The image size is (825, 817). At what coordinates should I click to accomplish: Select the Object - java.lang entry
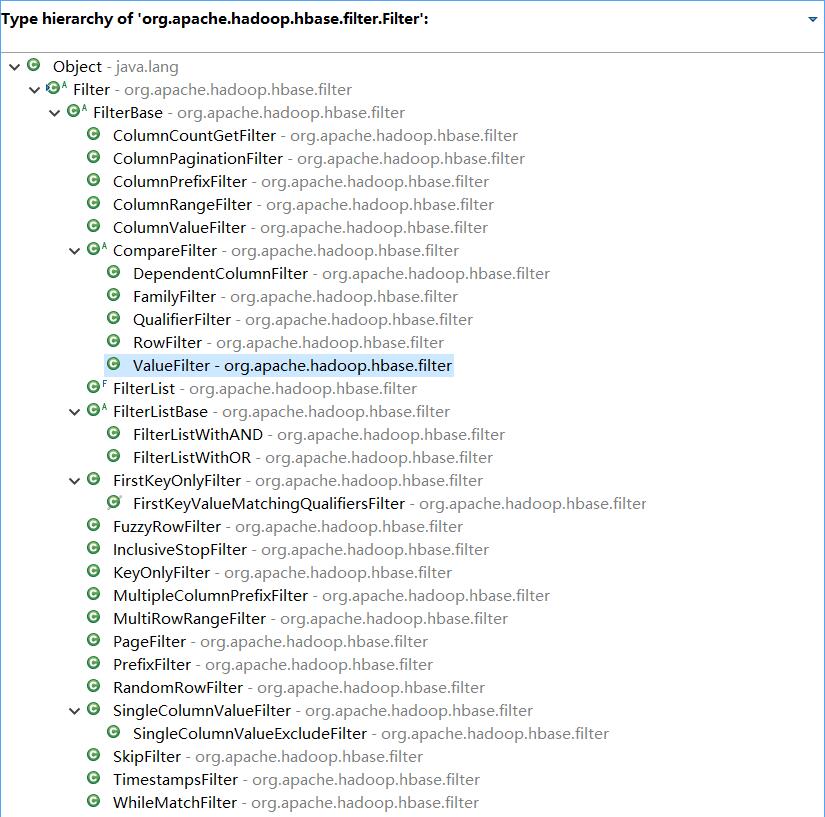[x=116, y=67]
